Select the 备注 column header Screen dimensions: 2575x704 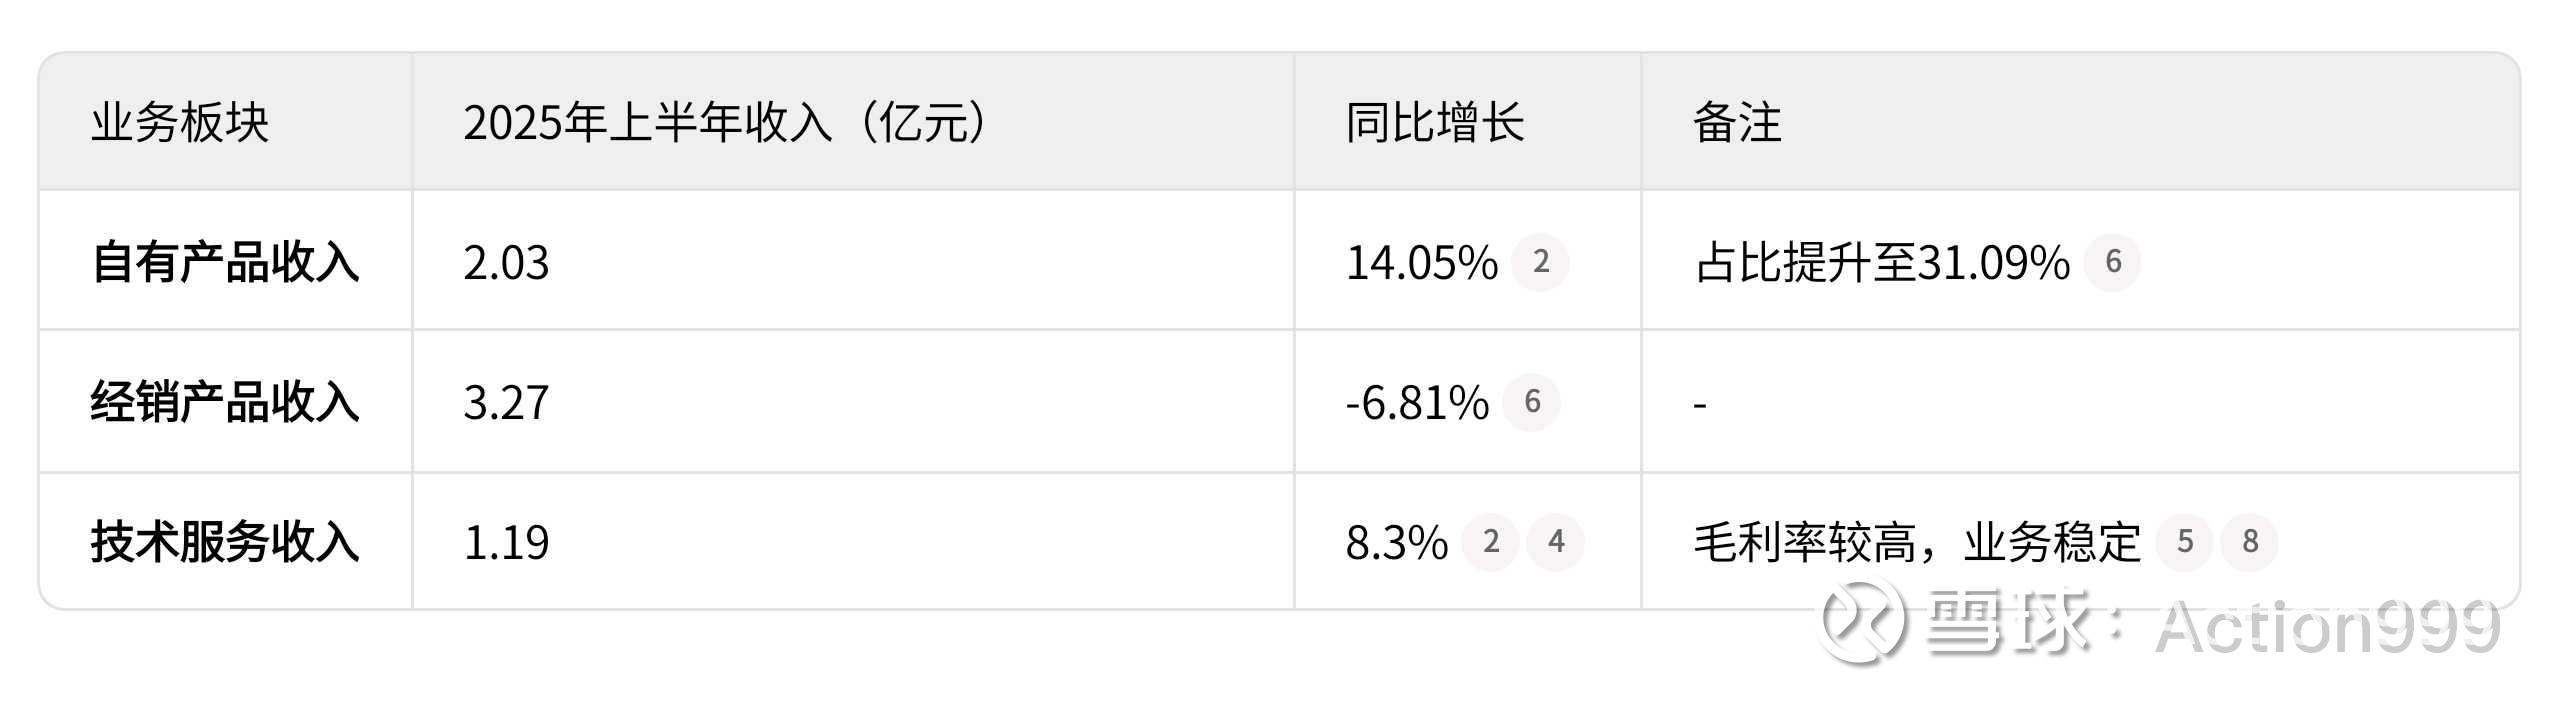(1737, 123)
